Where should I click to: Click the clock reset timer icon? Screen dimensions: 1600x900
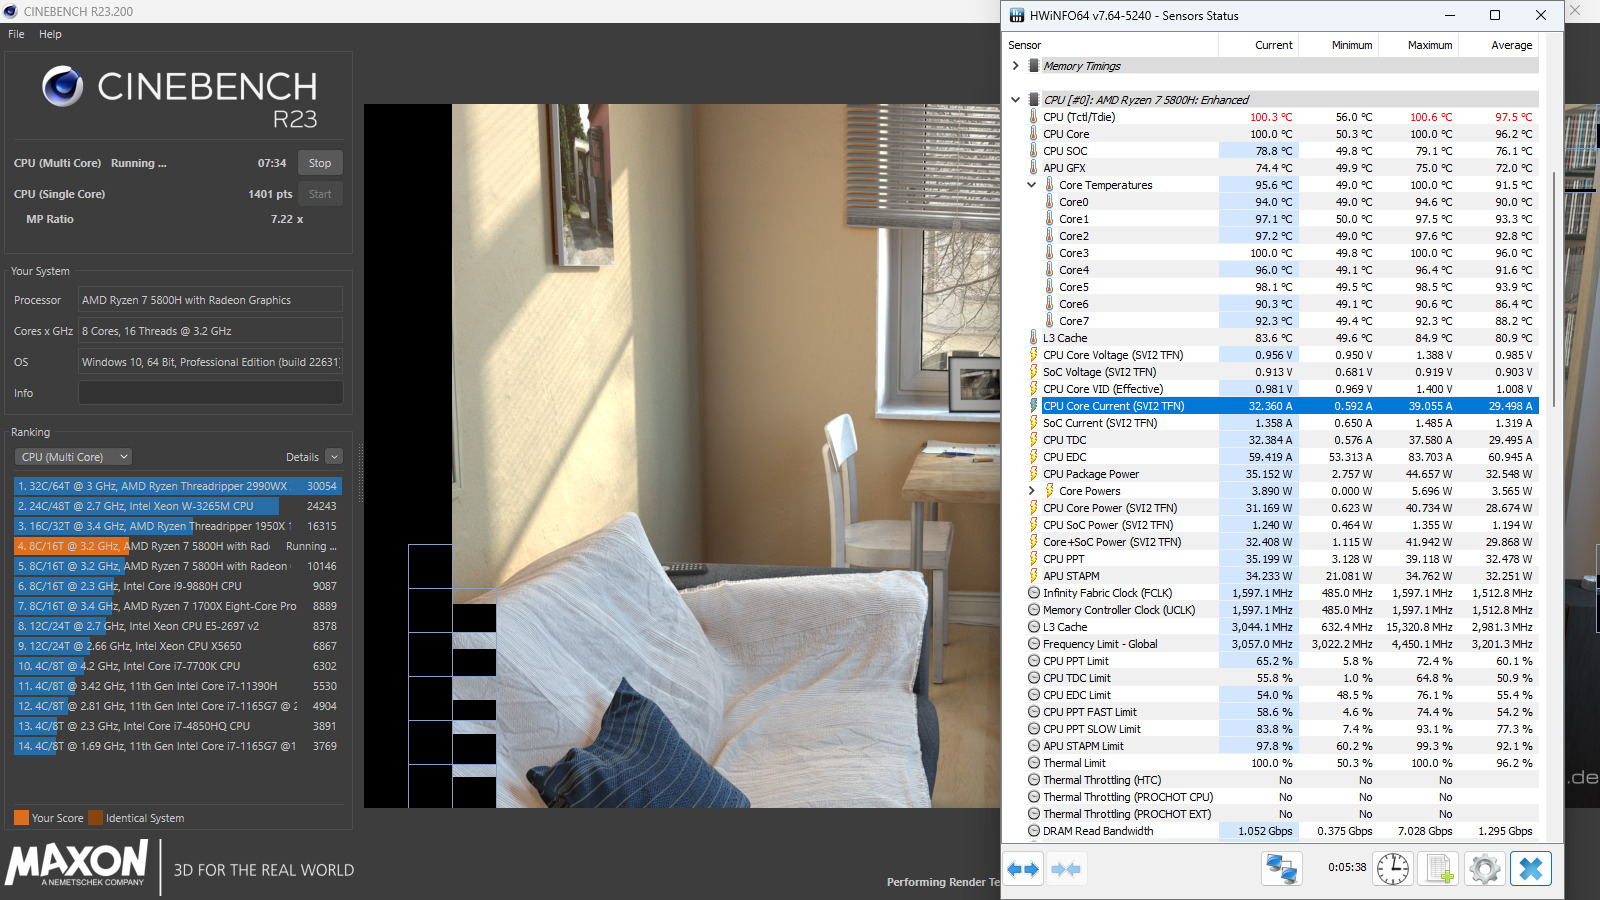(1392, 869)
